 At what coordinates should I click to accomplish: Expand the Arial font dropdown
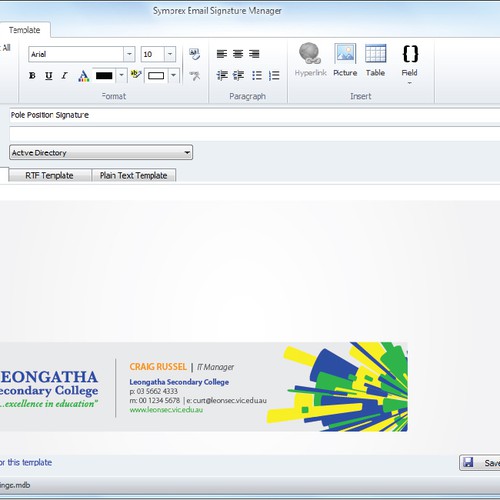pos(129,54)
